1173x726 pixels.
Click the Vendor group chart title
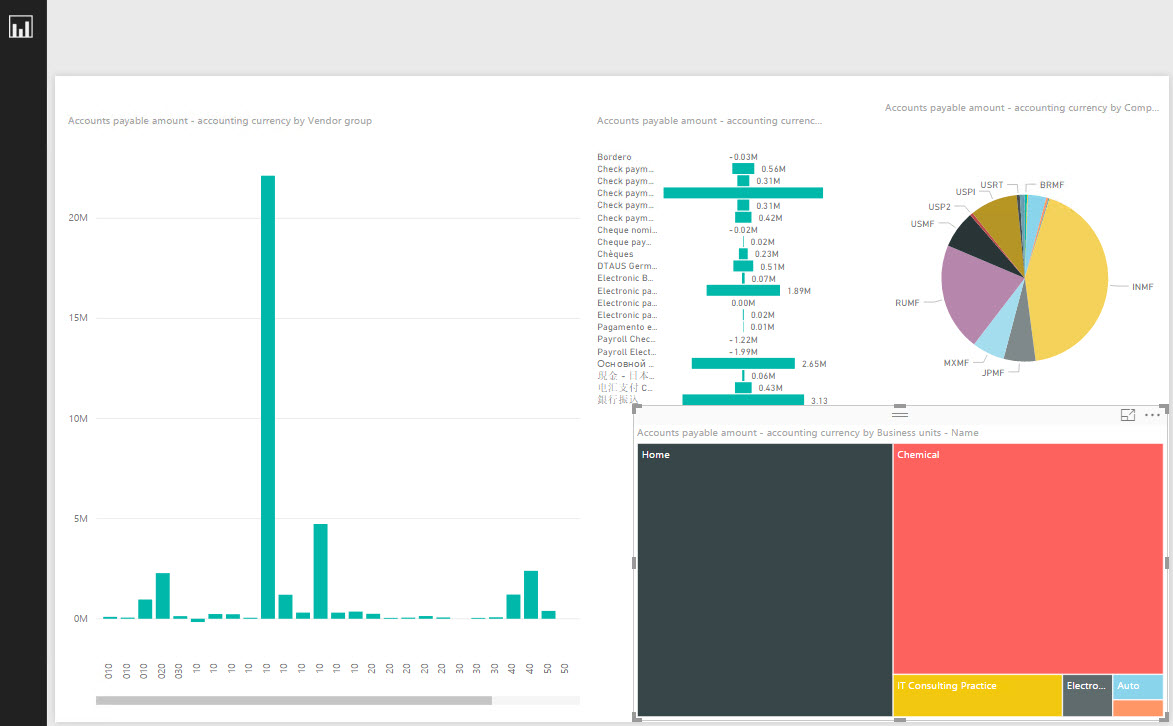point(220,121)
